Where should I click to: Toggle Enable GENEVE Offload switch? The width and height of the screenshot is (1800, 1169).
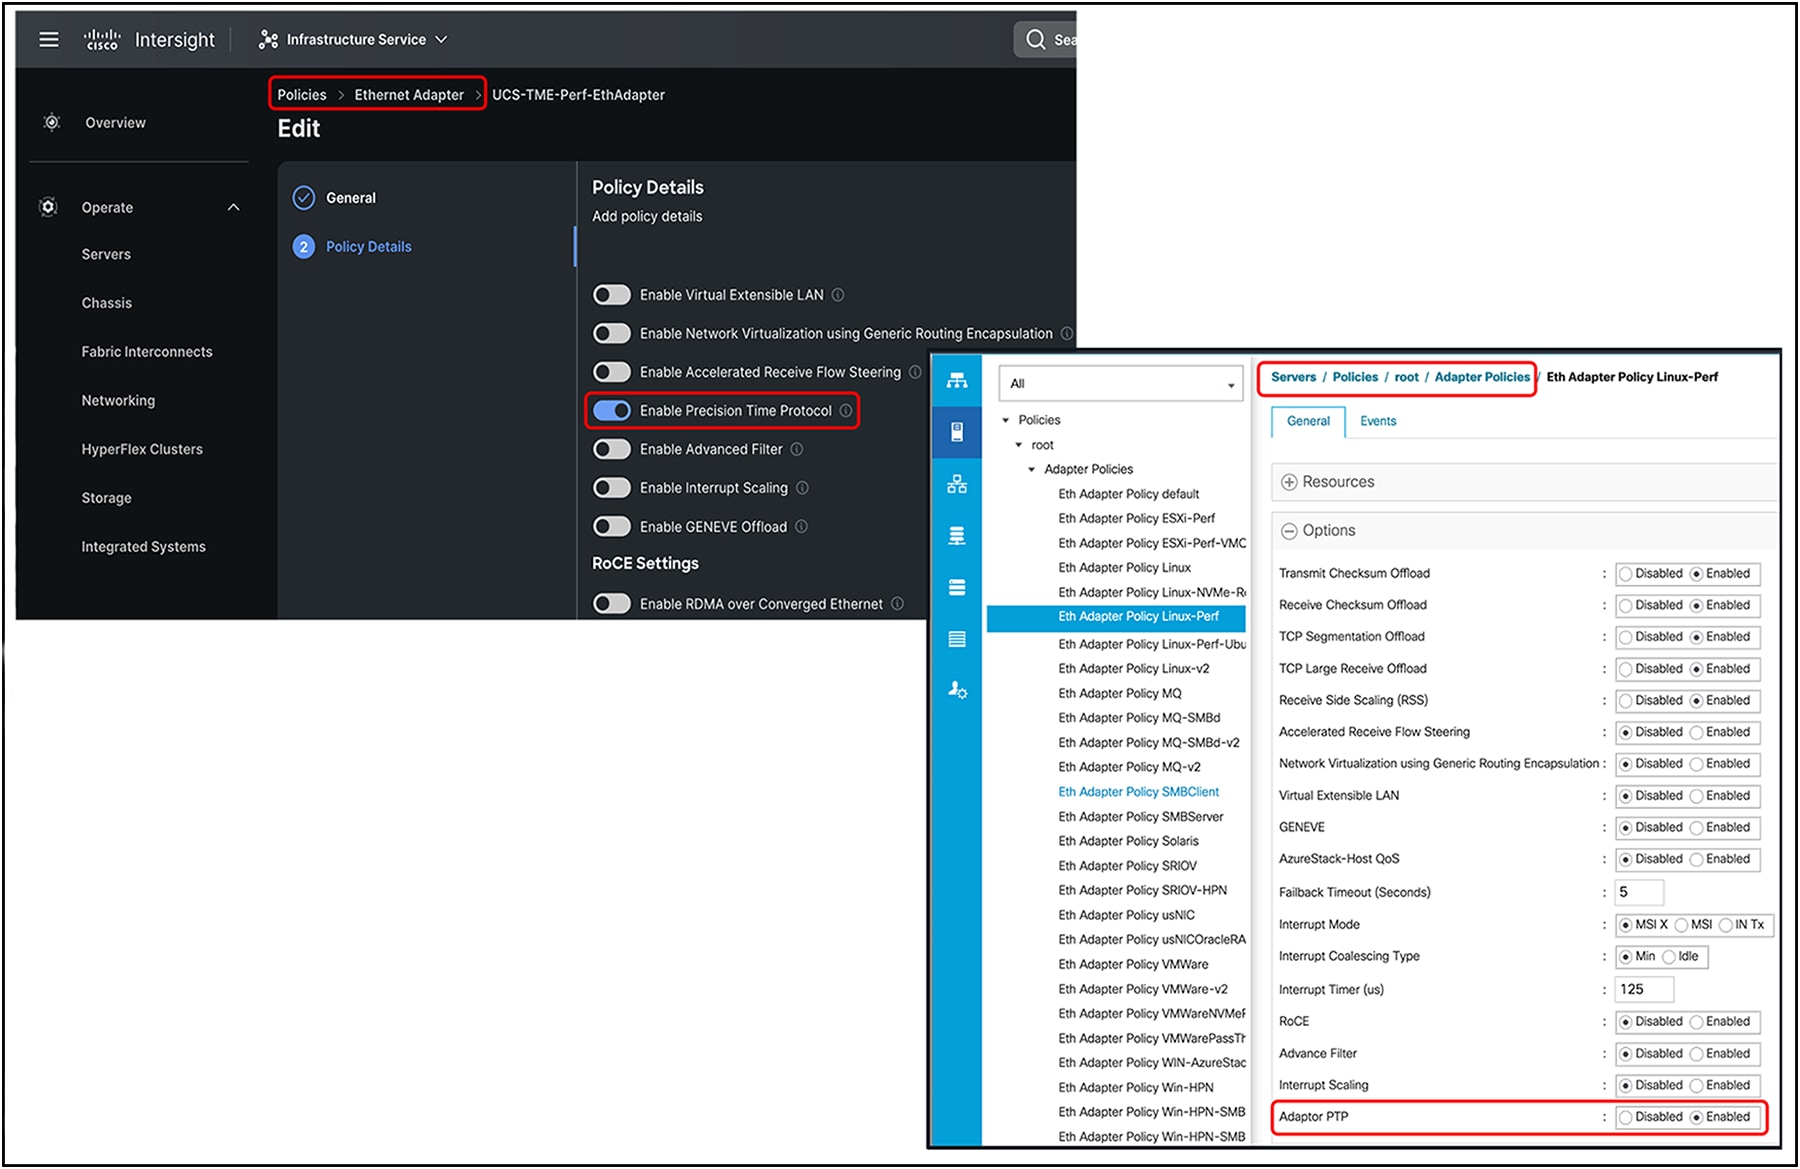pos(611,526)
